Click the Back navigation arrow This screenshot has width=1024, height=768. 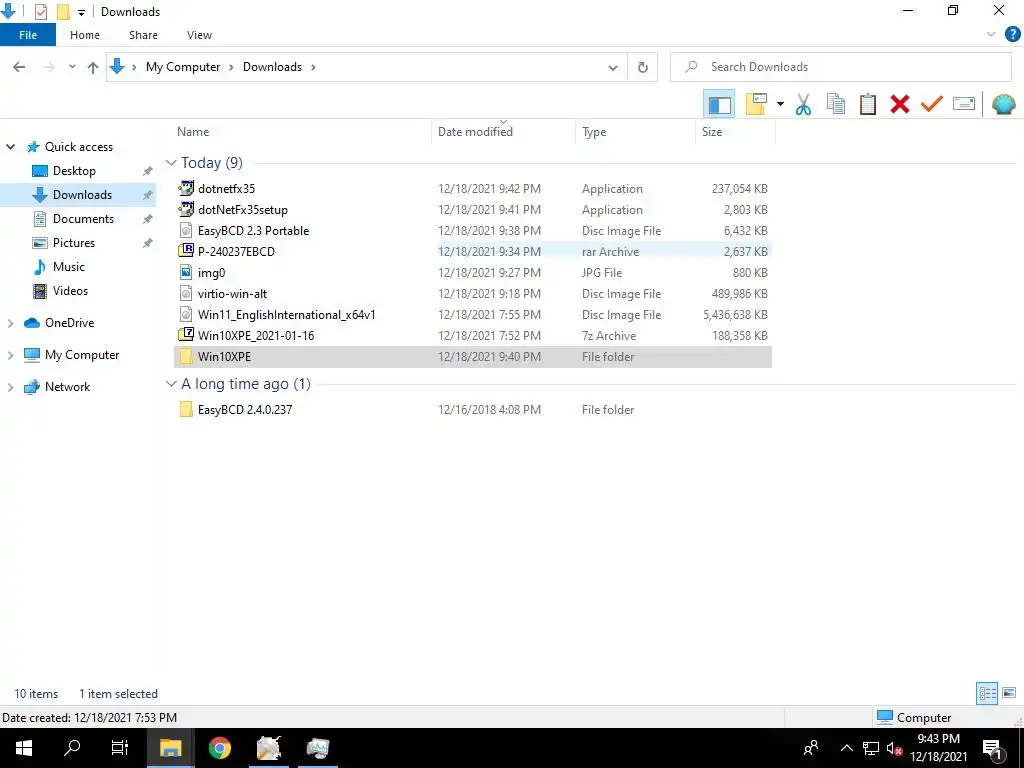19,67
